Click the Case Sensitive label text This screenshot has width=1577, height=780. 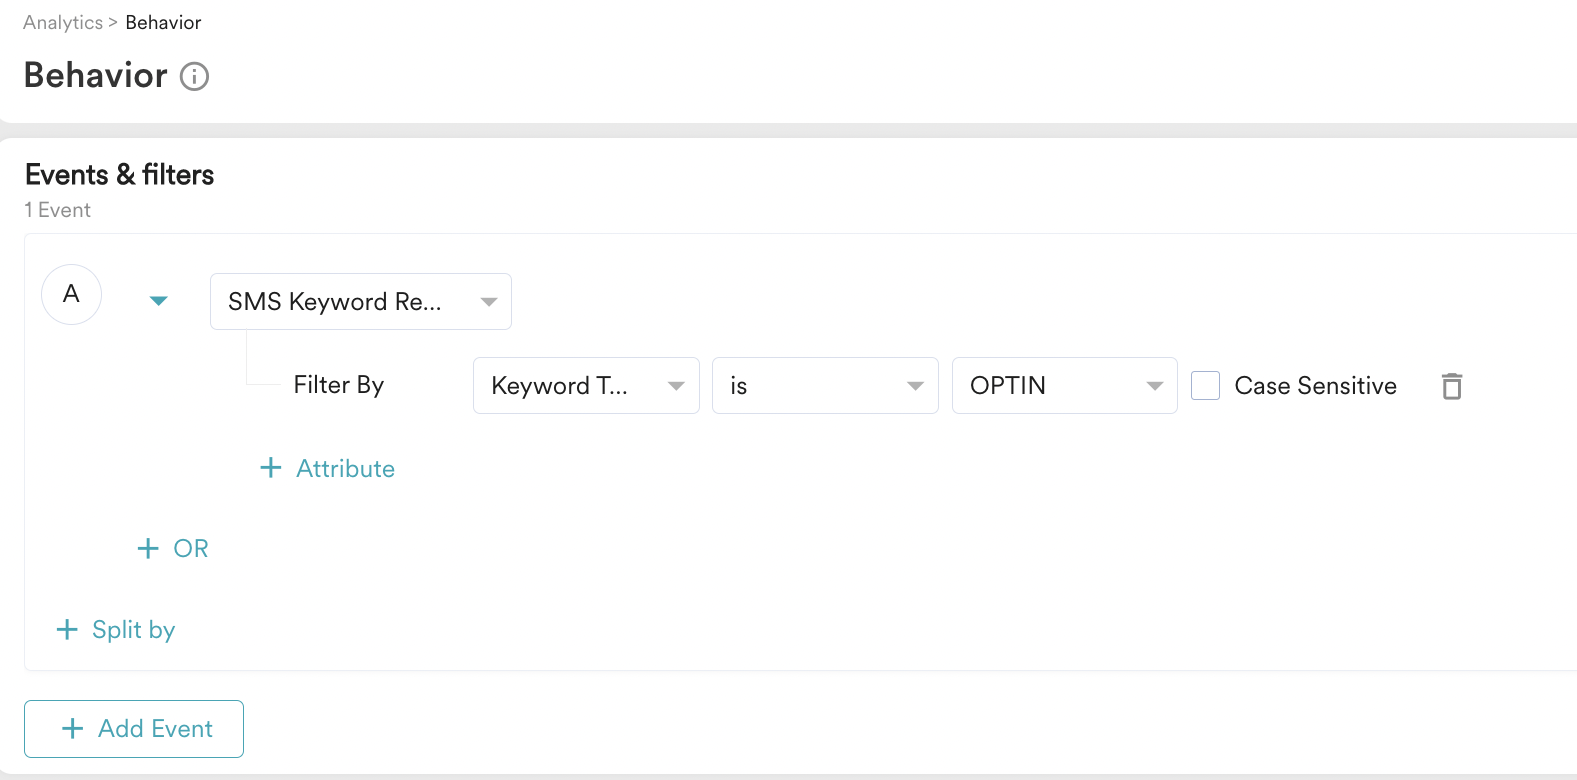click(x=1315, y=386)
